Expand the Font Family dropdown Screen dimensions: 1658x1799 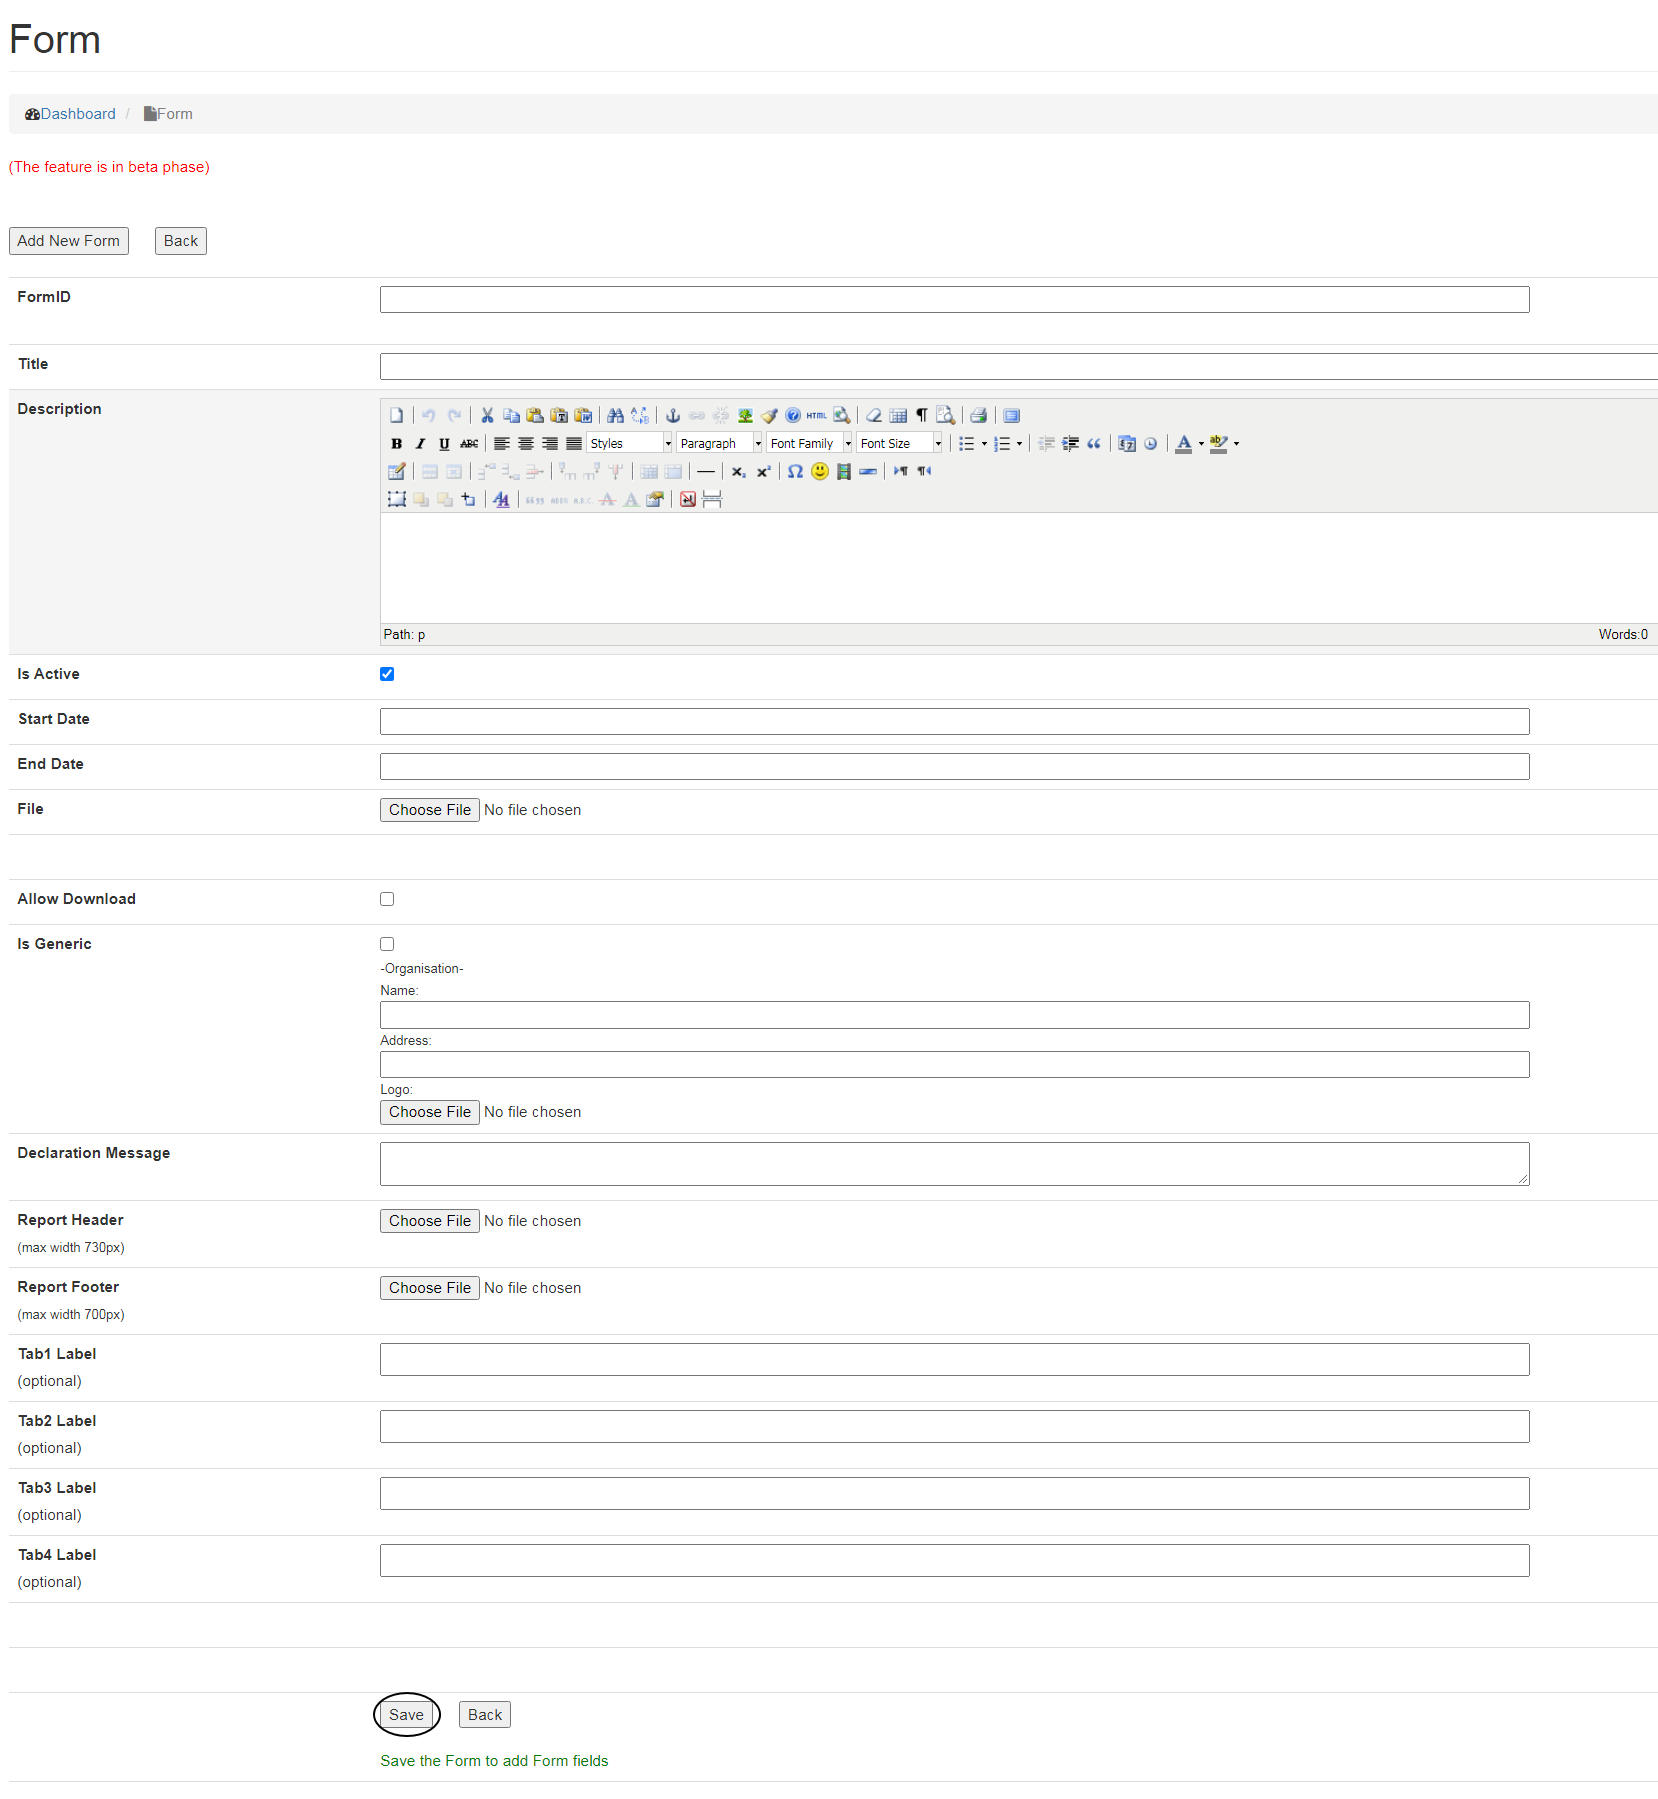(810, 444)
